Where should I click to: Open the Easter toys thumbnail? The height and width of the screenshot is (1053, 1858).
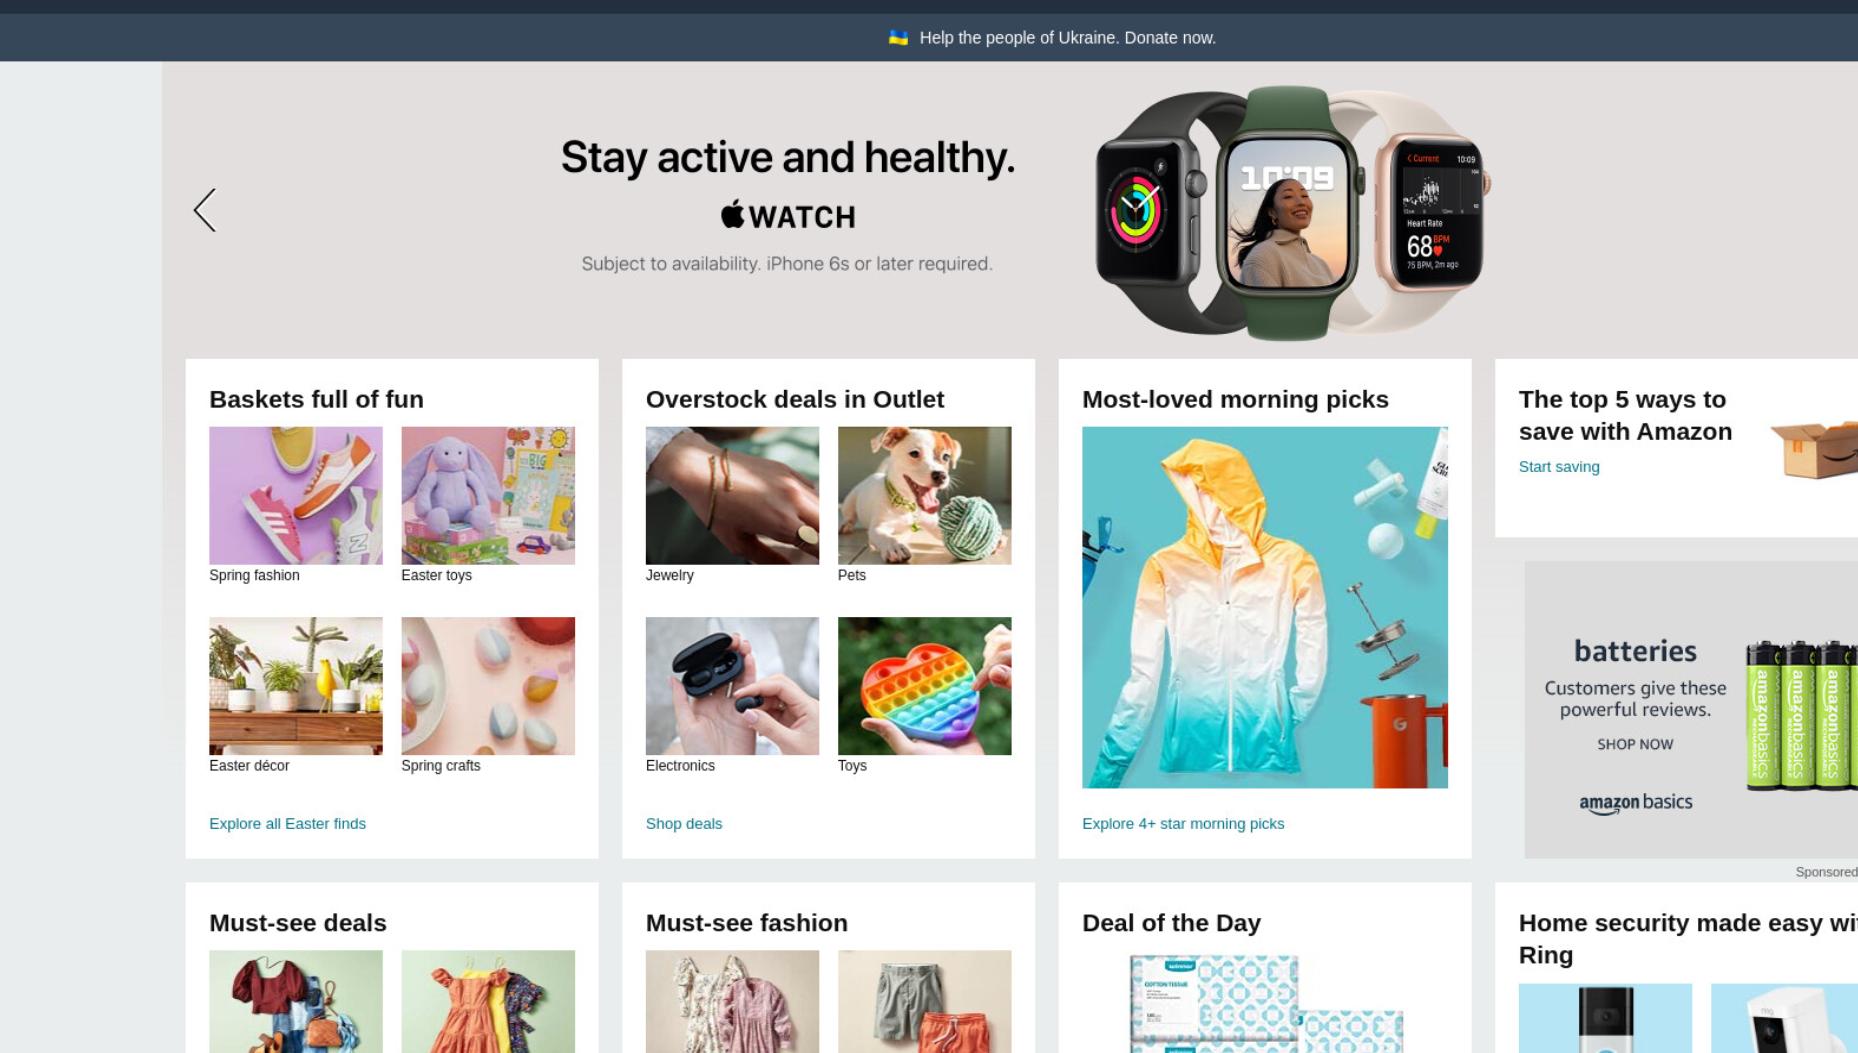(488, 495)
